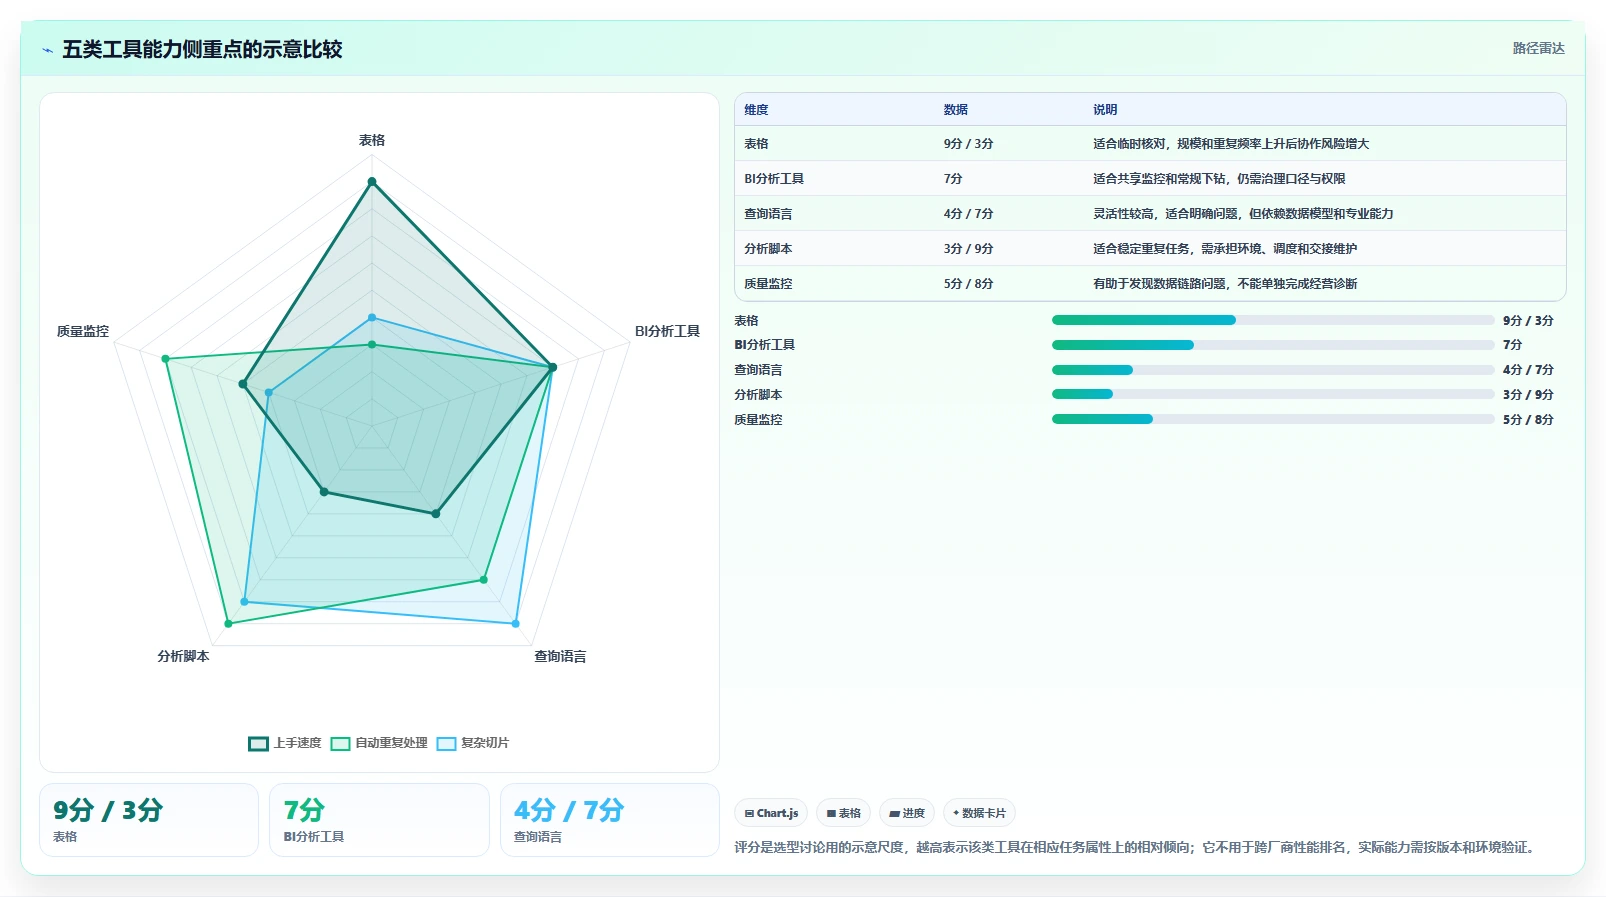Click the 7分 value right of the BI分析工具 bar
The width and height of the screenshot is (1606, 897).
pos(1512,345)
